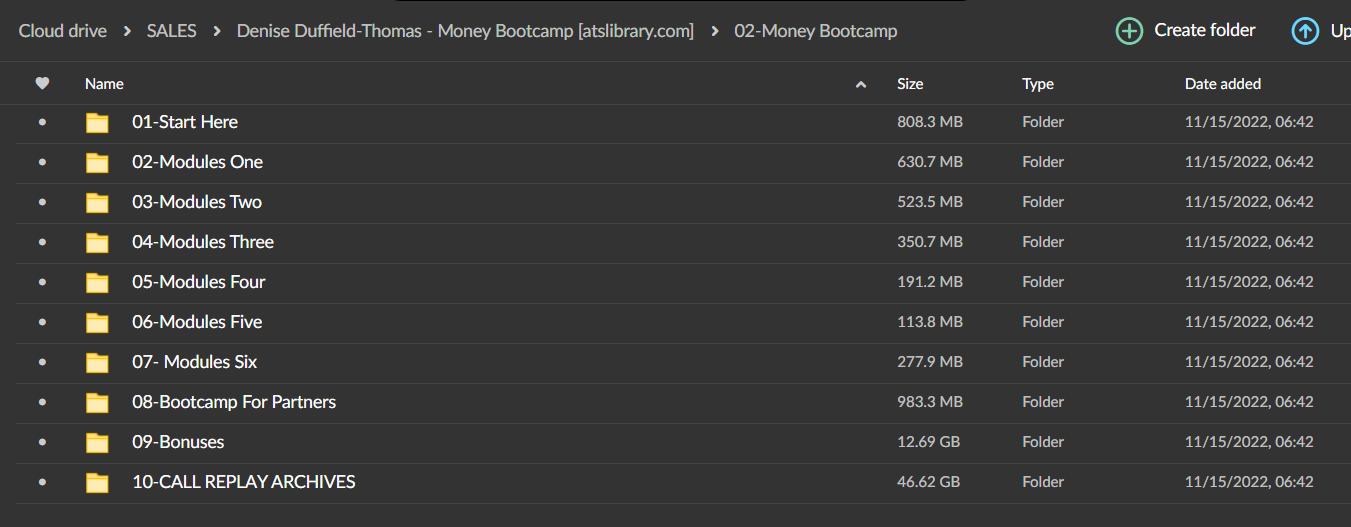
Task: Toggle favorite dot for 10-CALL REPLAY ARCHIVES
Action: pyautogui.click(x=42, y=482)
